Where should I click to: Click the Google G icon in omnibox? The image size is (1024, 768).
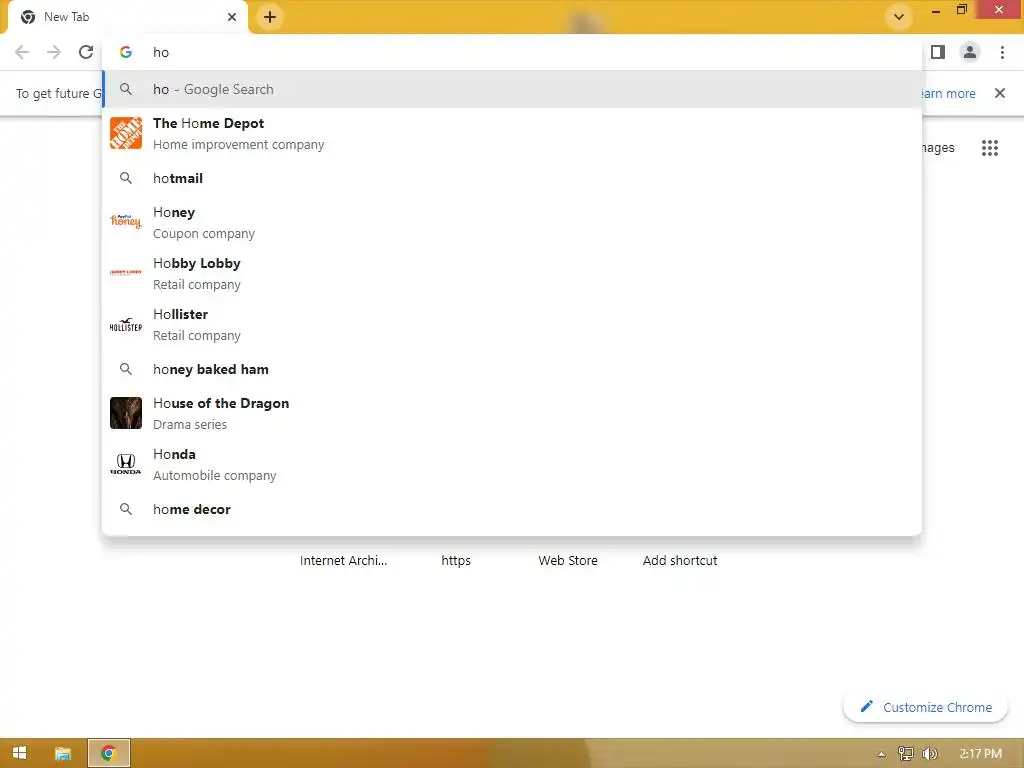click(x=126, y=52)
